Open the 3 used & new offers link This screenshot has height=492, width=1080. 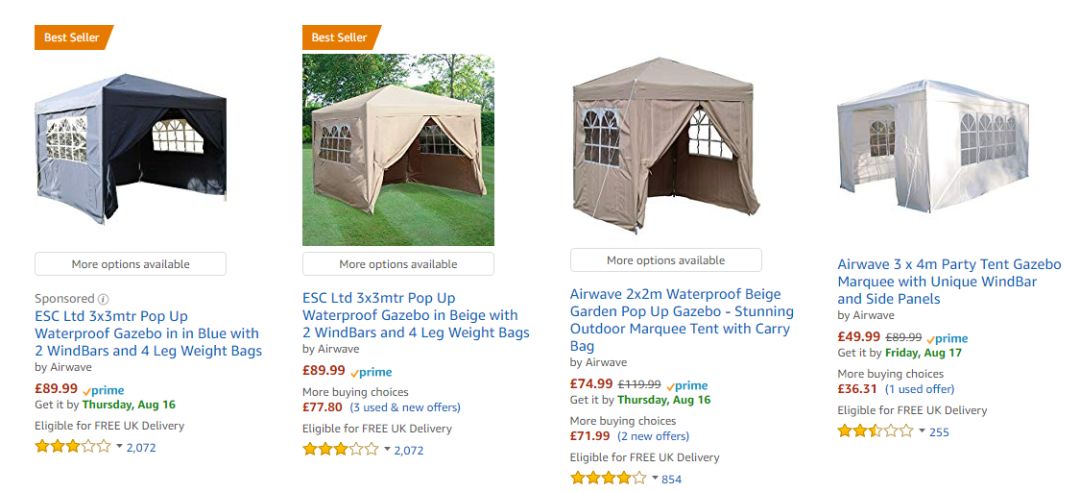click(405, 408)
